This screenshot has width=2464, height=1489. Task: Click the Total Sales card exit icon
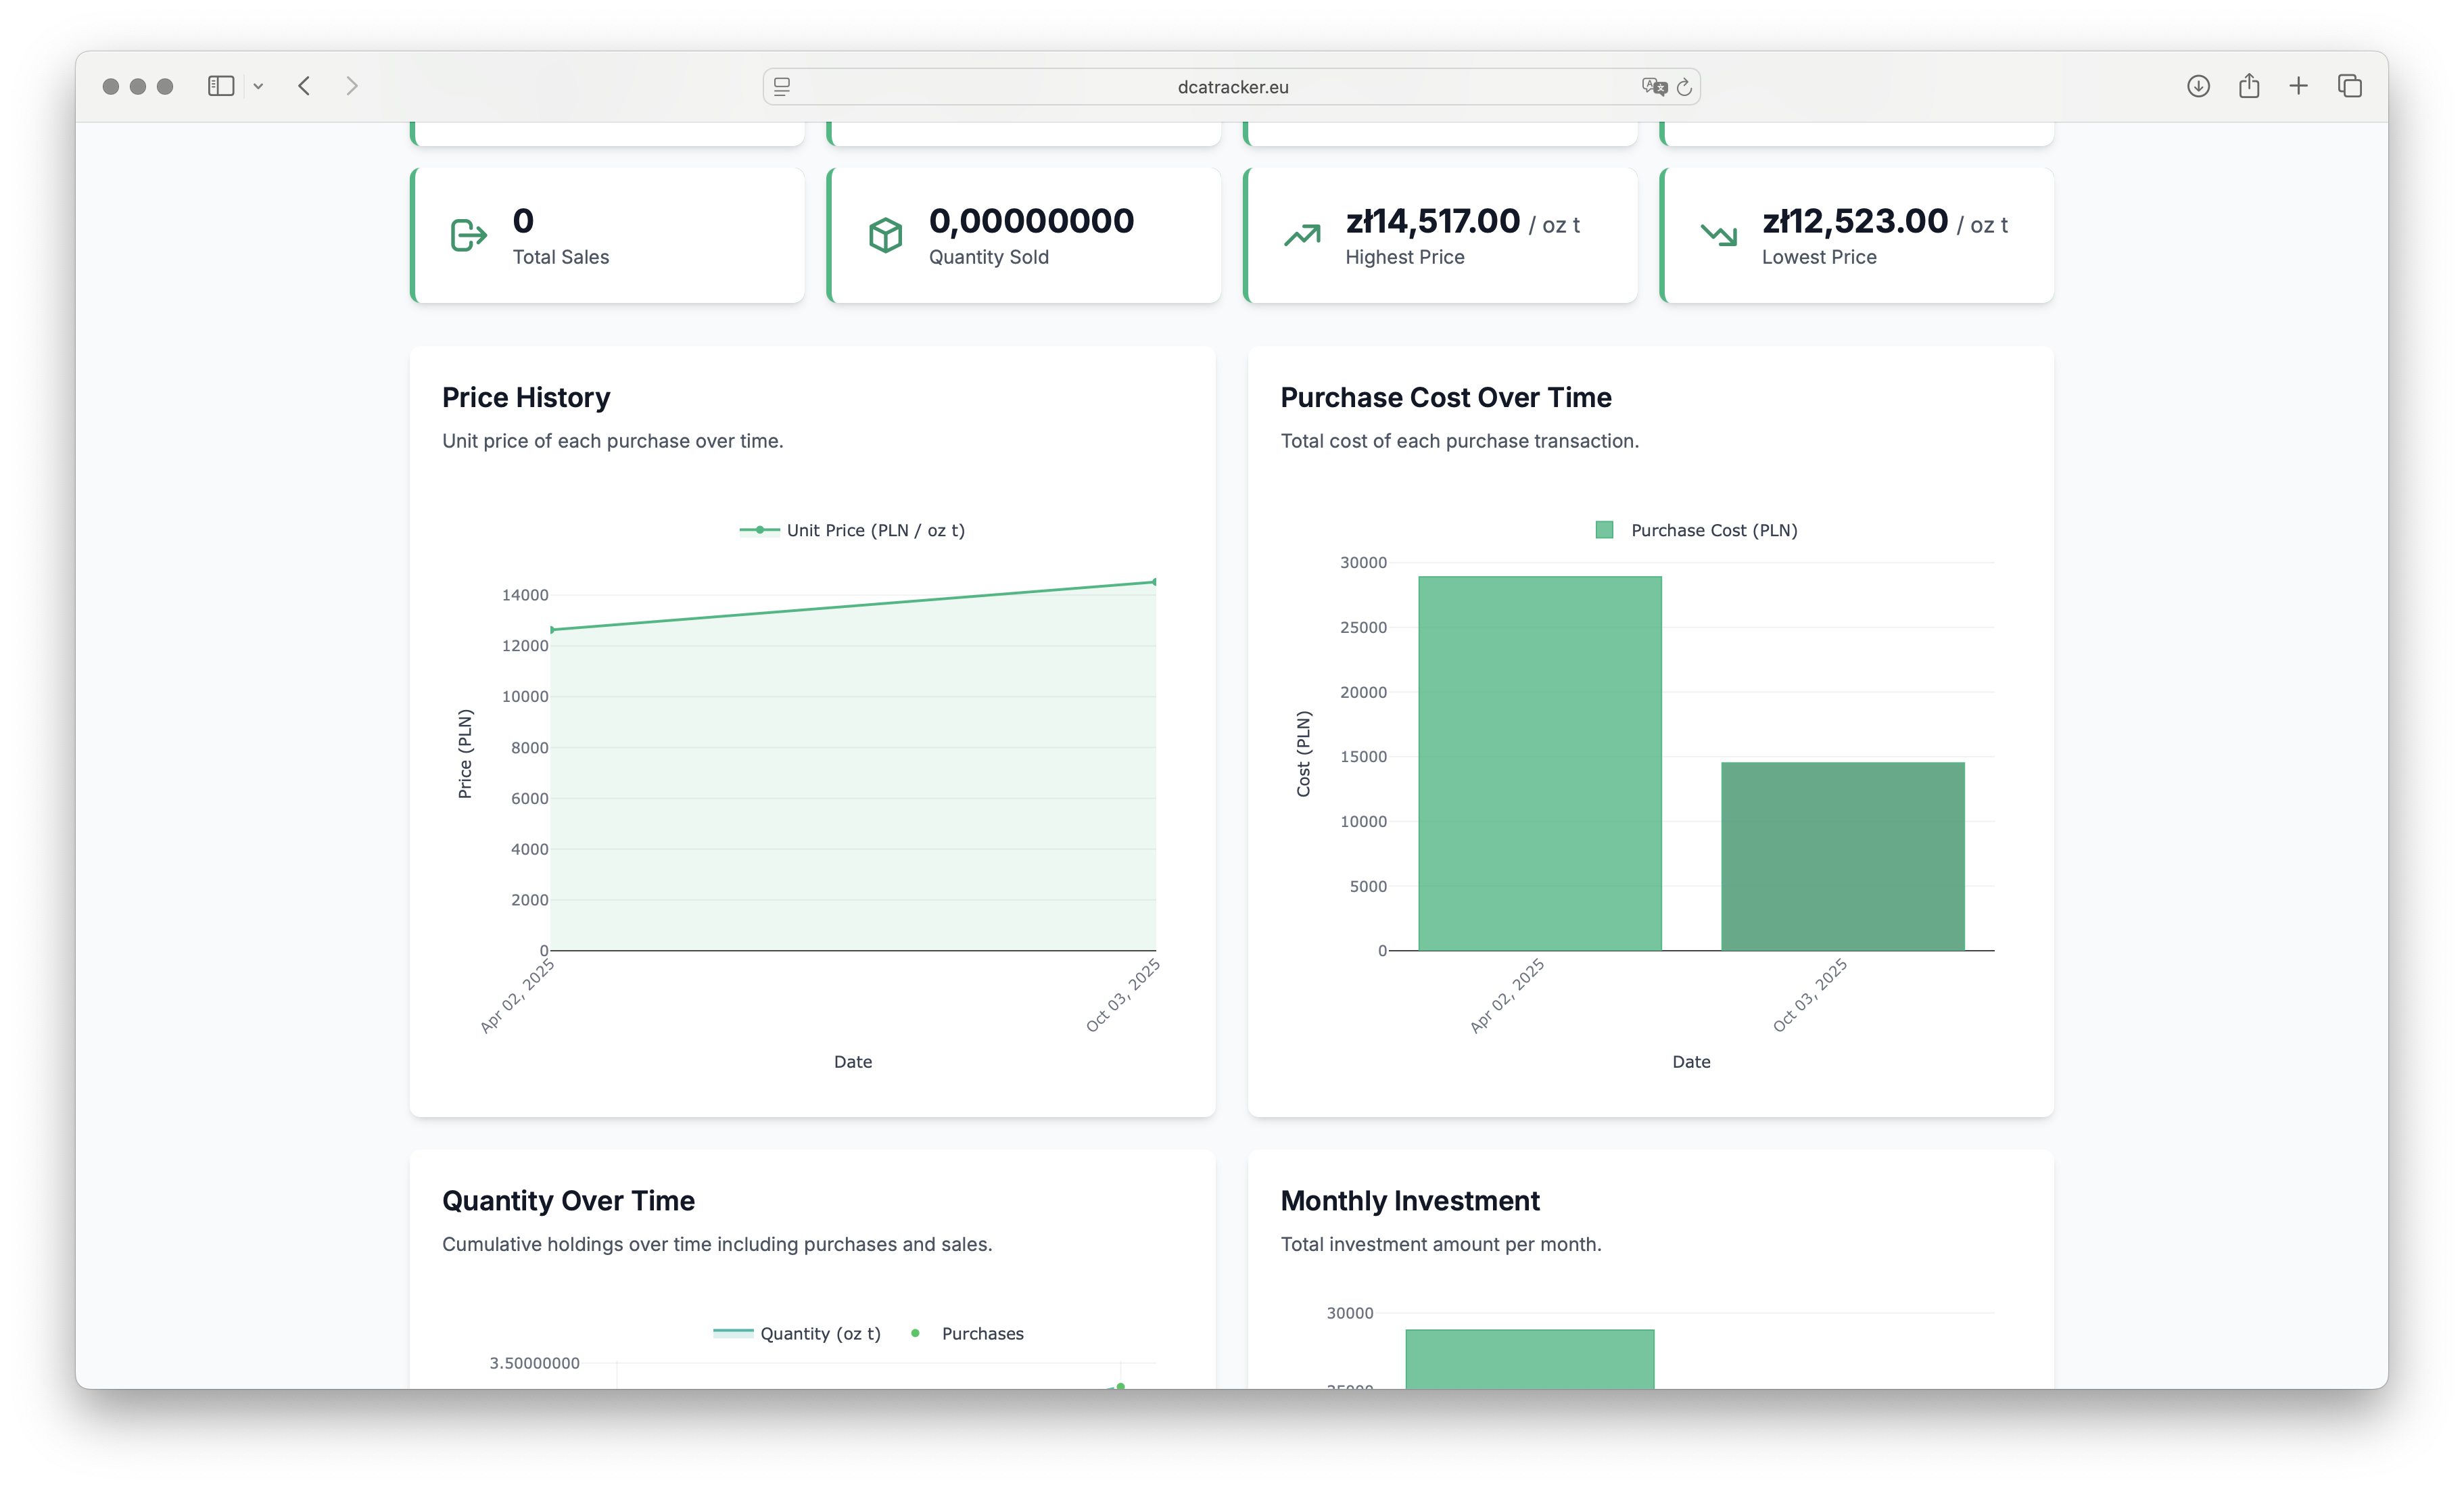pos(468,236)
